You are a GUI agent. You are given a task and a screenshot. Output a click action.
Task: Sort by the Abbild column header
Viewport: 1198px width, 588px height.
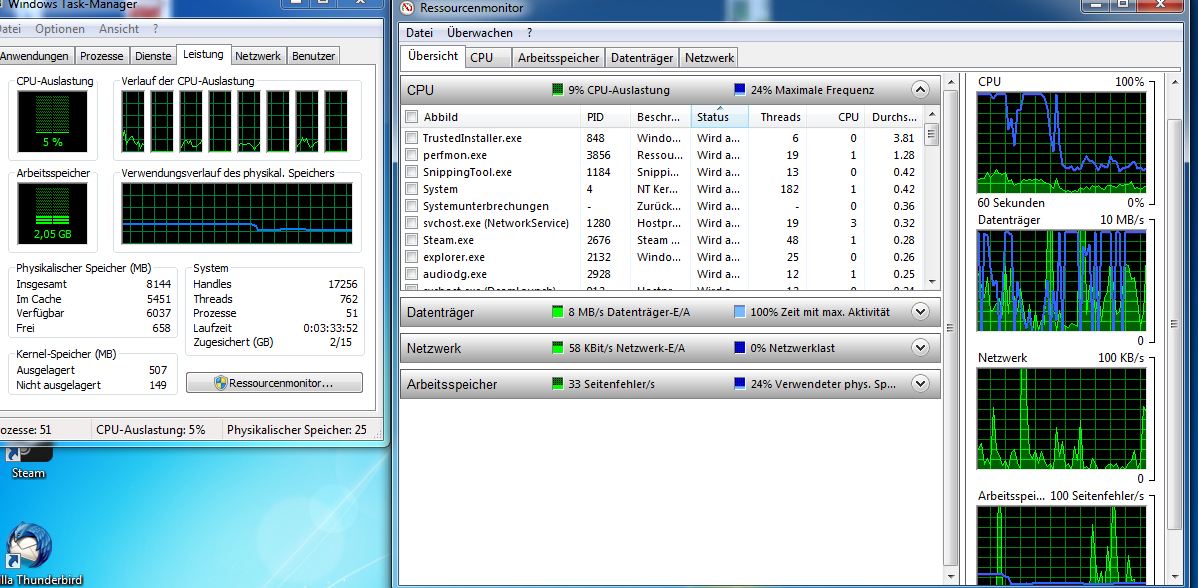441,117
